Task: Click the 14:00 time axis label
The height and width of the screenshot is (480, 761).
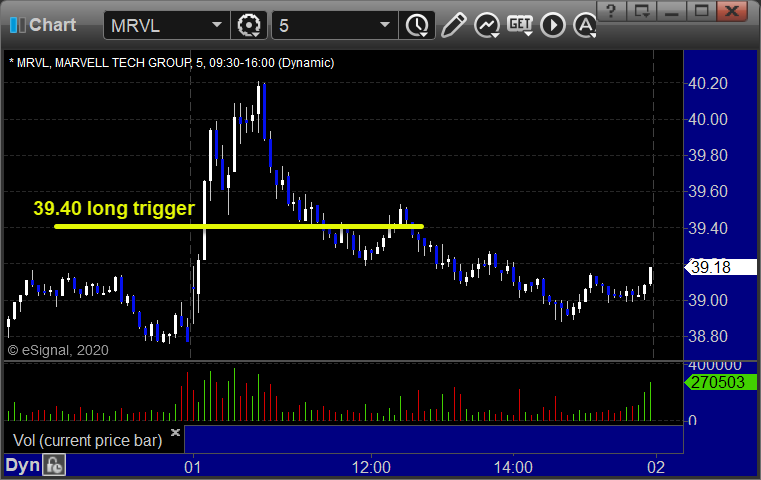Action: point(513,467)
